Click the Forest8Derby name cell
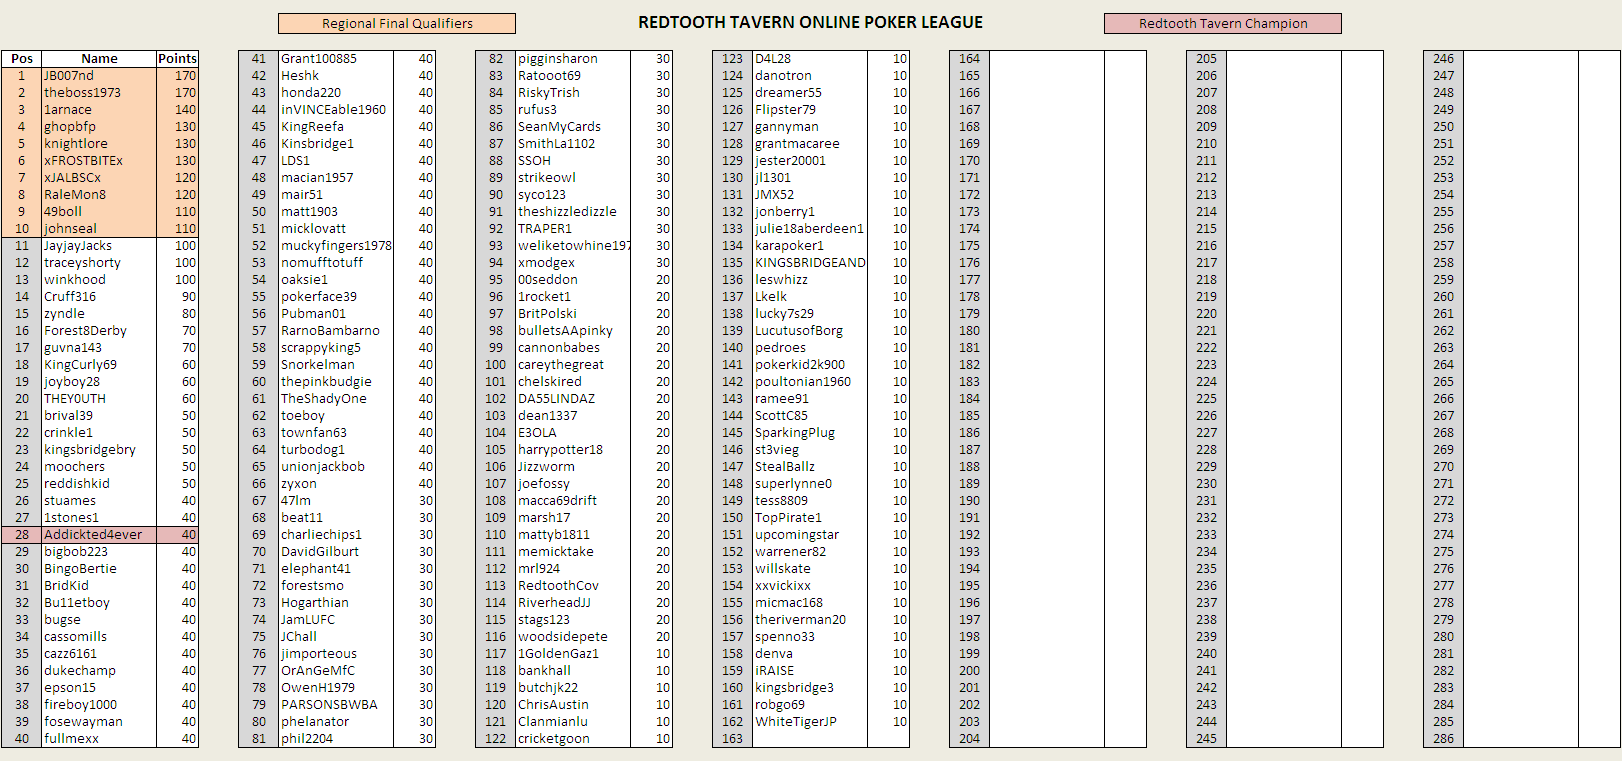This screenshot has height=761, width=1622. click(99, 331)
